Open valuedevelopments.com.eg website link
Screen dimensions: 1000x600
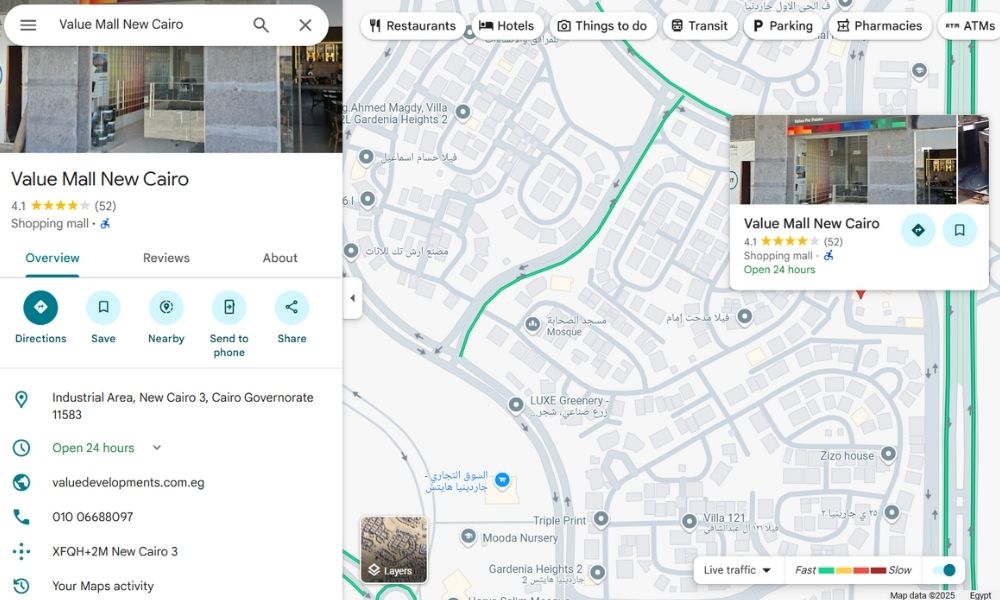[128, 482]
